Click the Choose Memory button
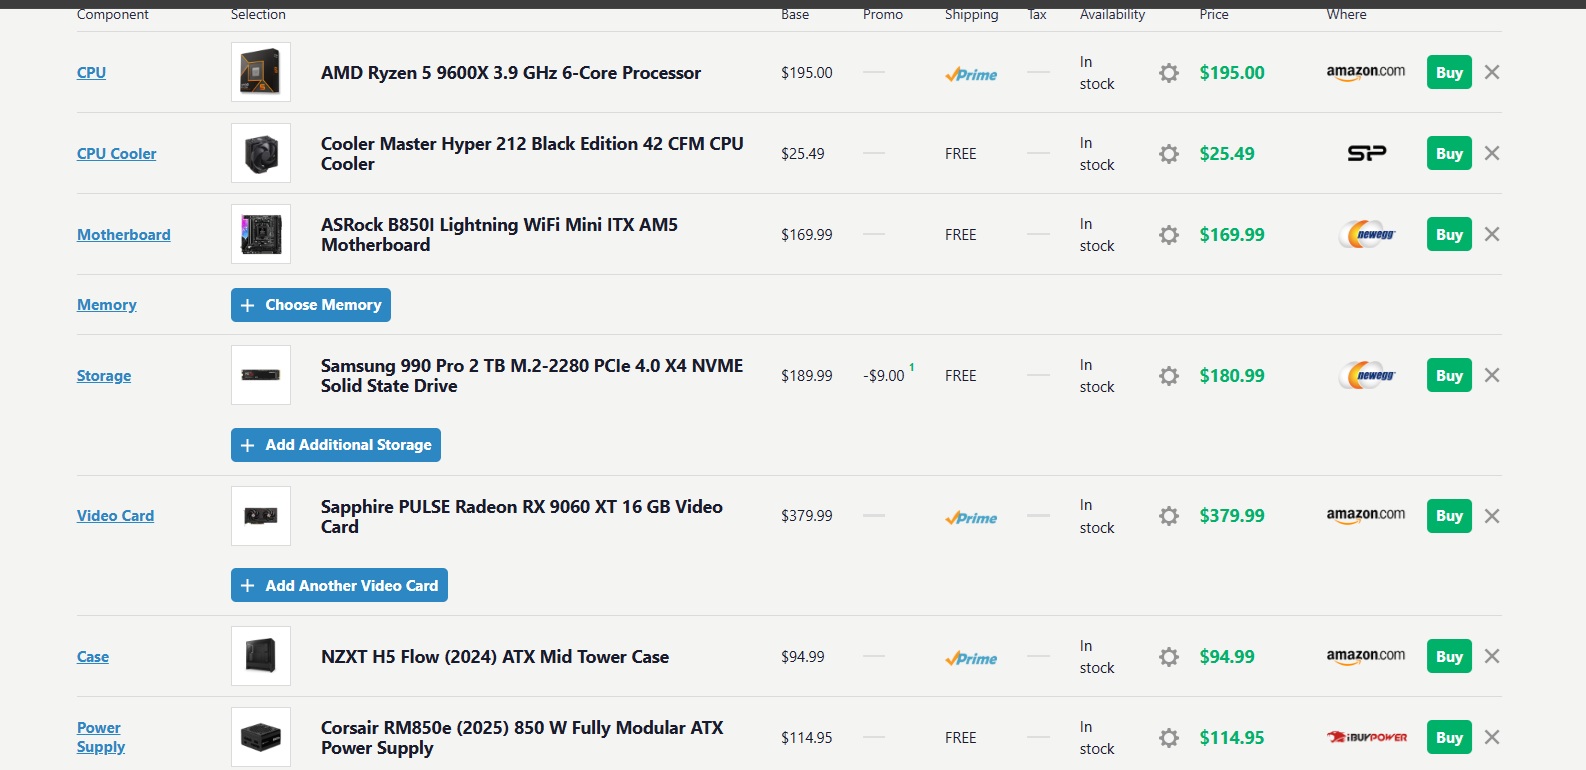1586x770 pixels. (311, 305)
